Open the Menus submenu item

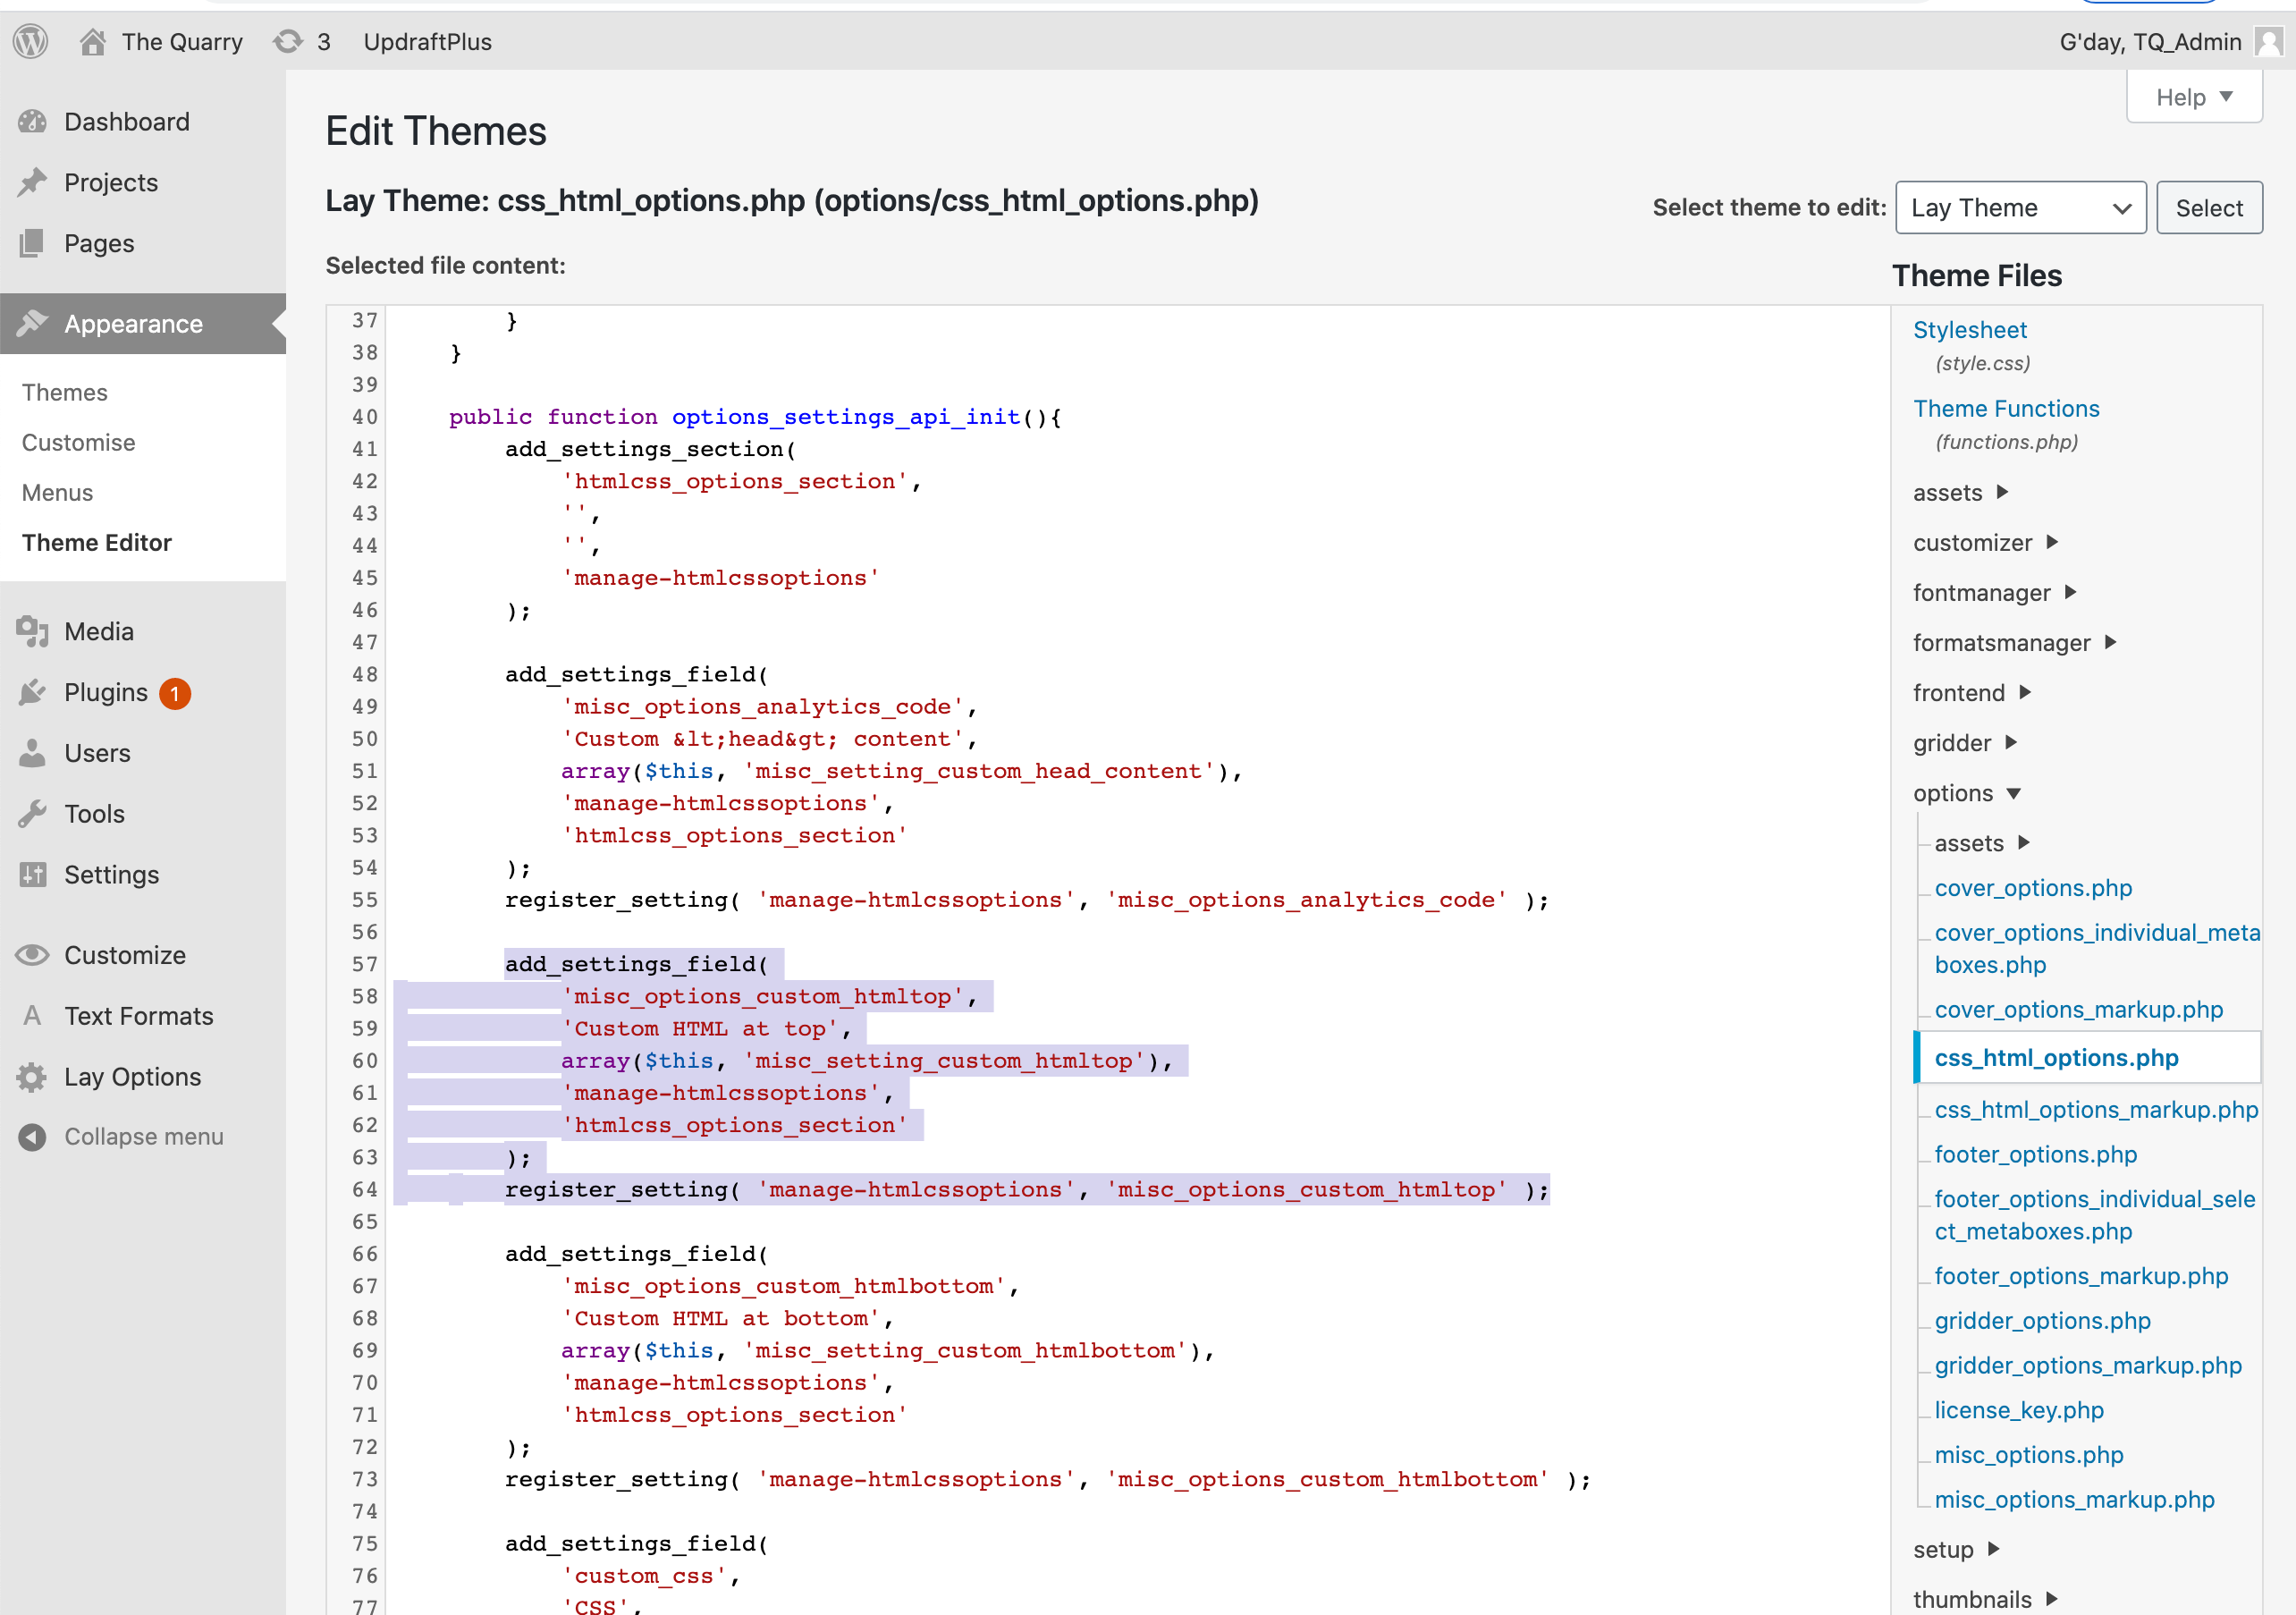(57, 492)
